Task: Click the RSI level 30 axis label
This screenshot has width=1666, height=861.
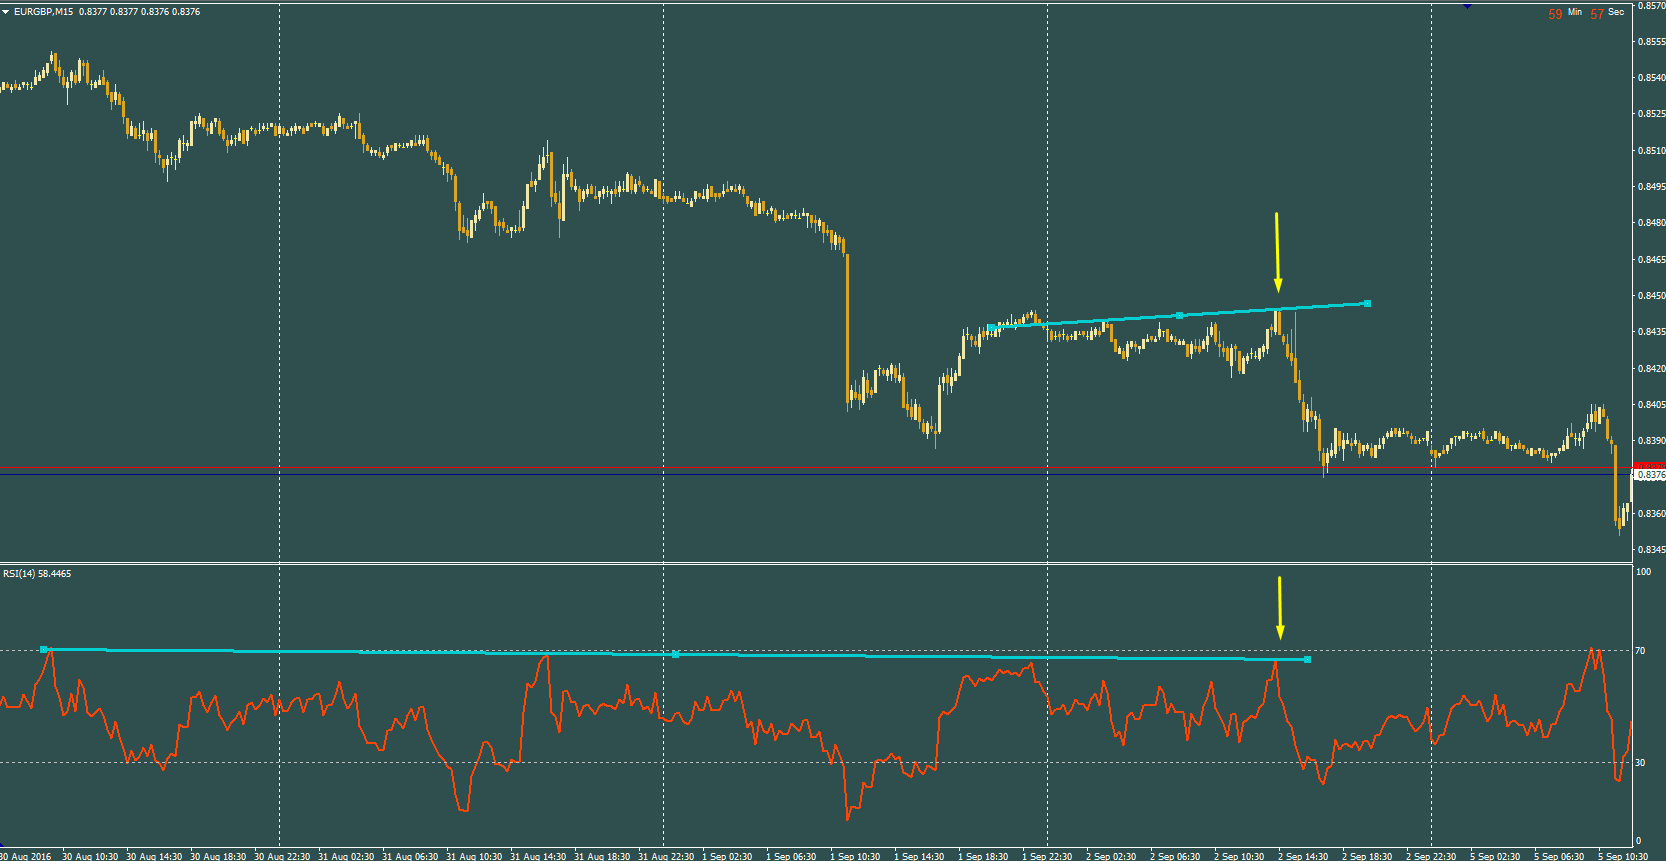Action: (1640, 763)
